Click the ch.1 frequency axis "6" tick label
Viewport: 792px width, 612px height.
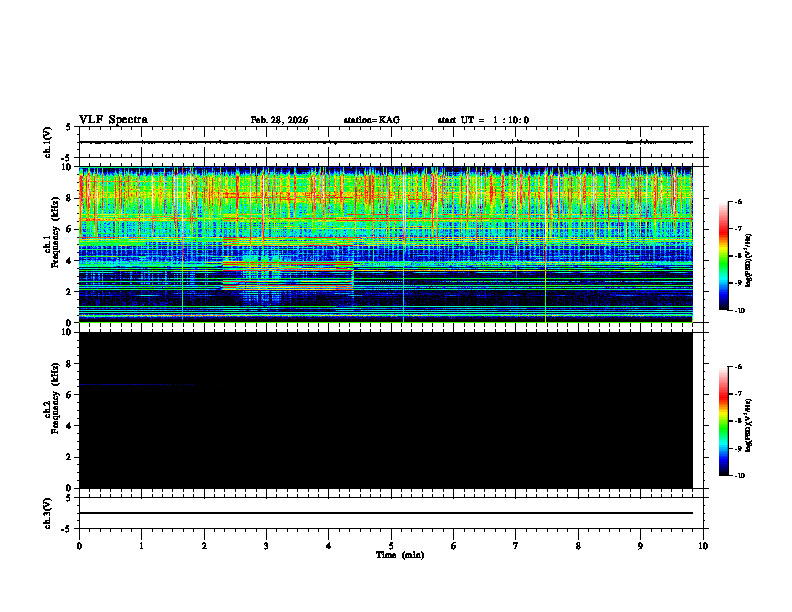[x=70, y=229]
